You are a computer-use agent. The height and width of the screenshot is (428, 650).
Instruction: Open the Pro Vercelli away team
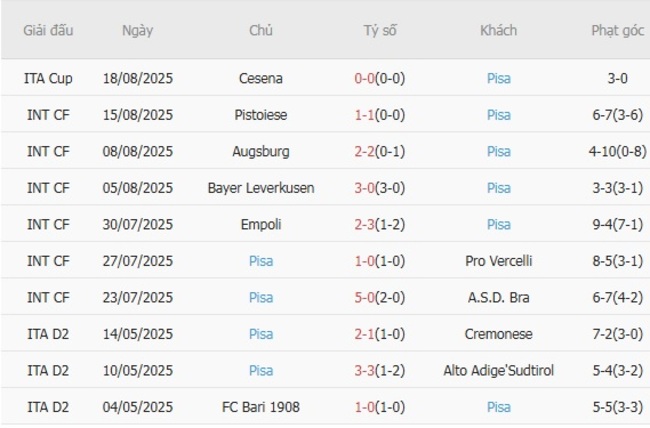tap(498, 261)
